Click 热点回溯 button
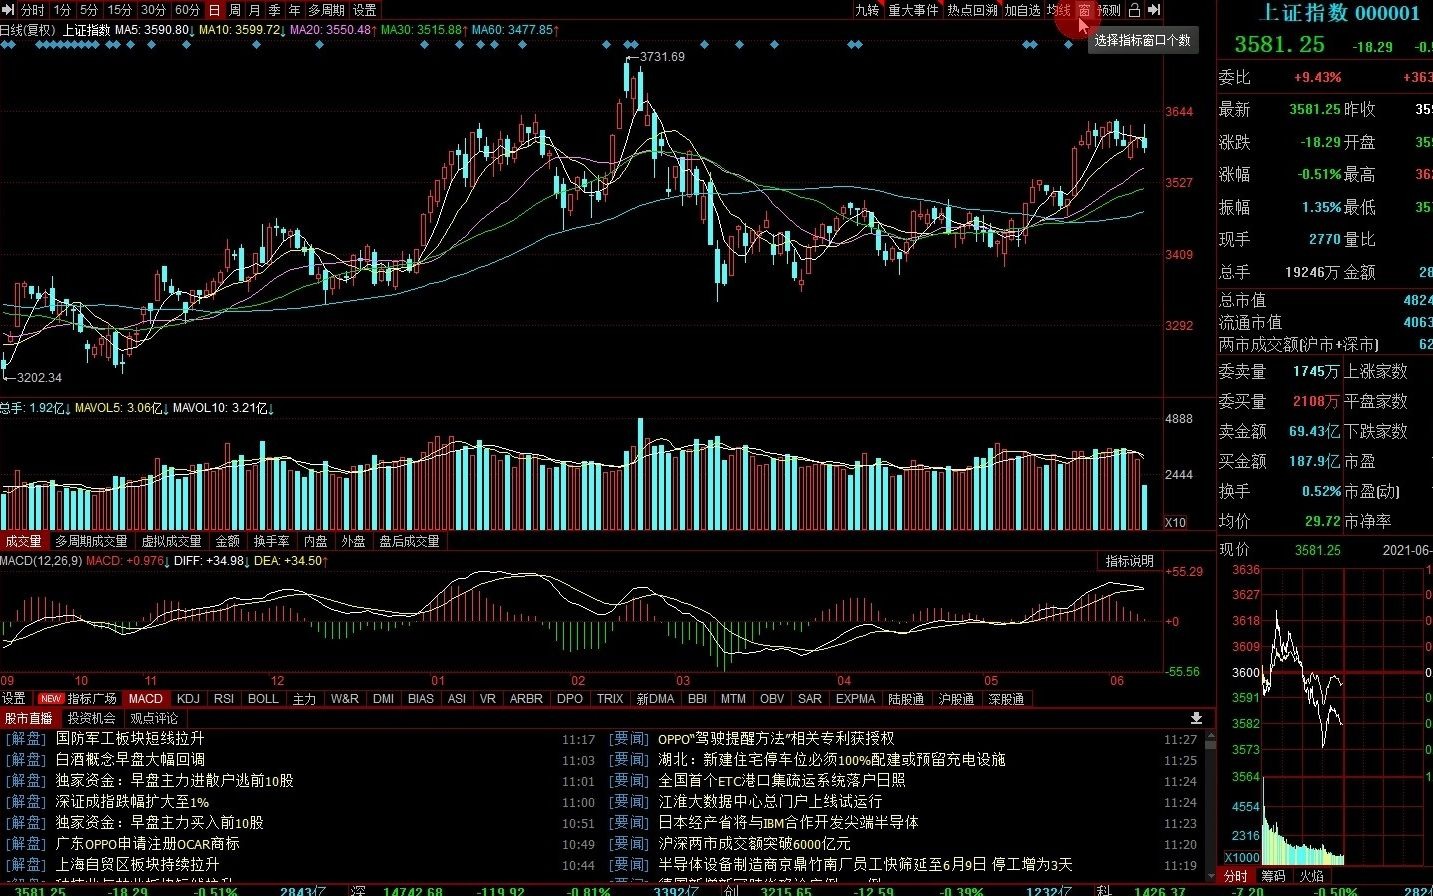The image size is (1433, 896). coord(973,10)
